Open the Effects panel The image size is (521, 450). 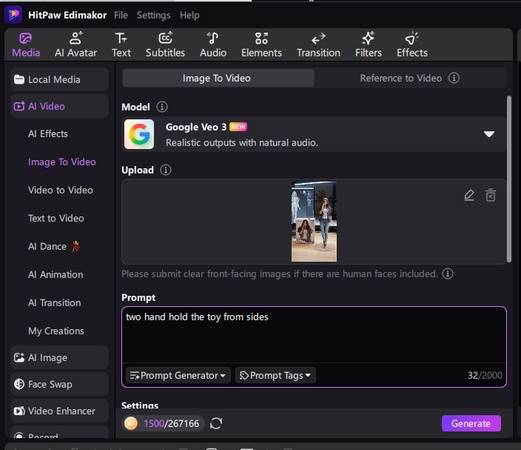click(x=412, y=45)
